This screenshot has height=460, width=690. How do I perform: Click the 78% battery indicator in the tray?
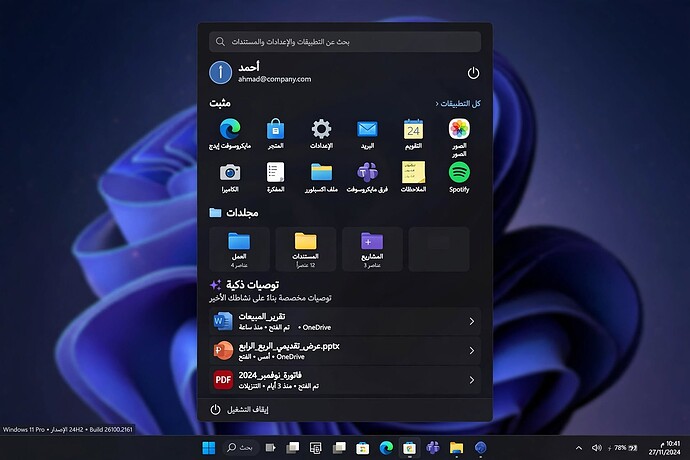pyautogui.click(x=623, y=448)
